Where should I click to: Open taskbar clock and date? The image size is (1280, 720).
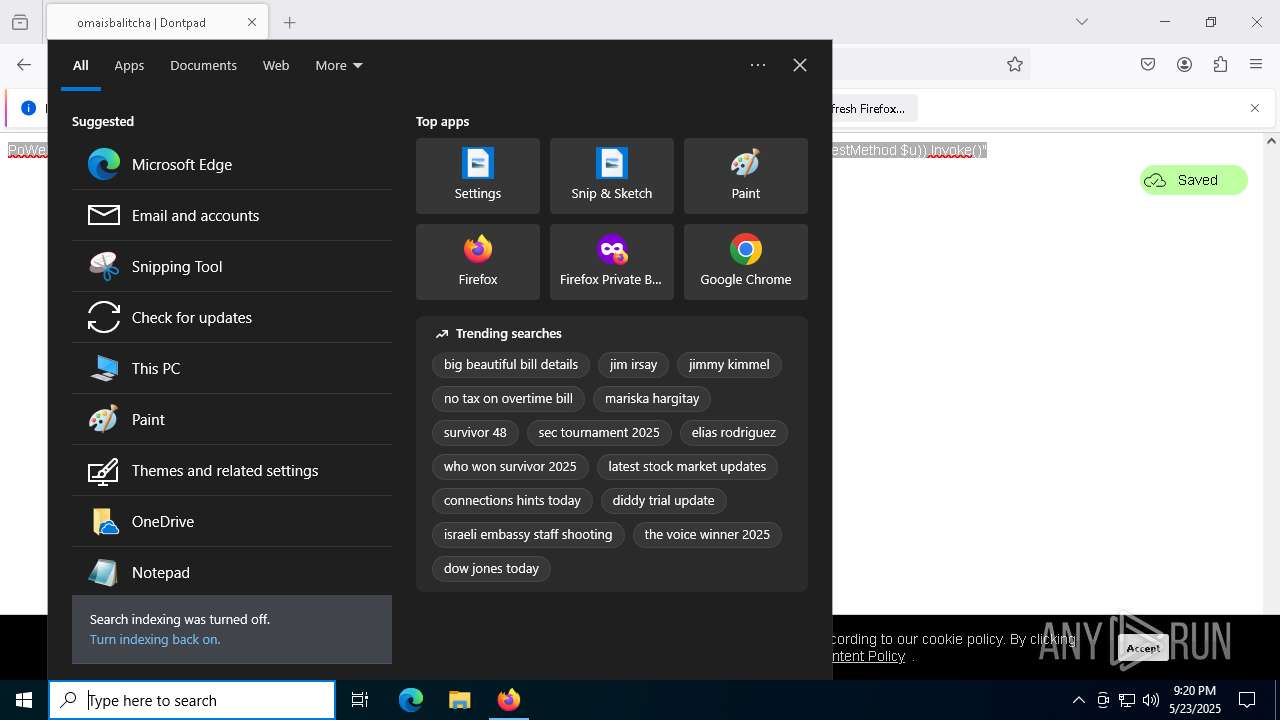click(1195, 700)
